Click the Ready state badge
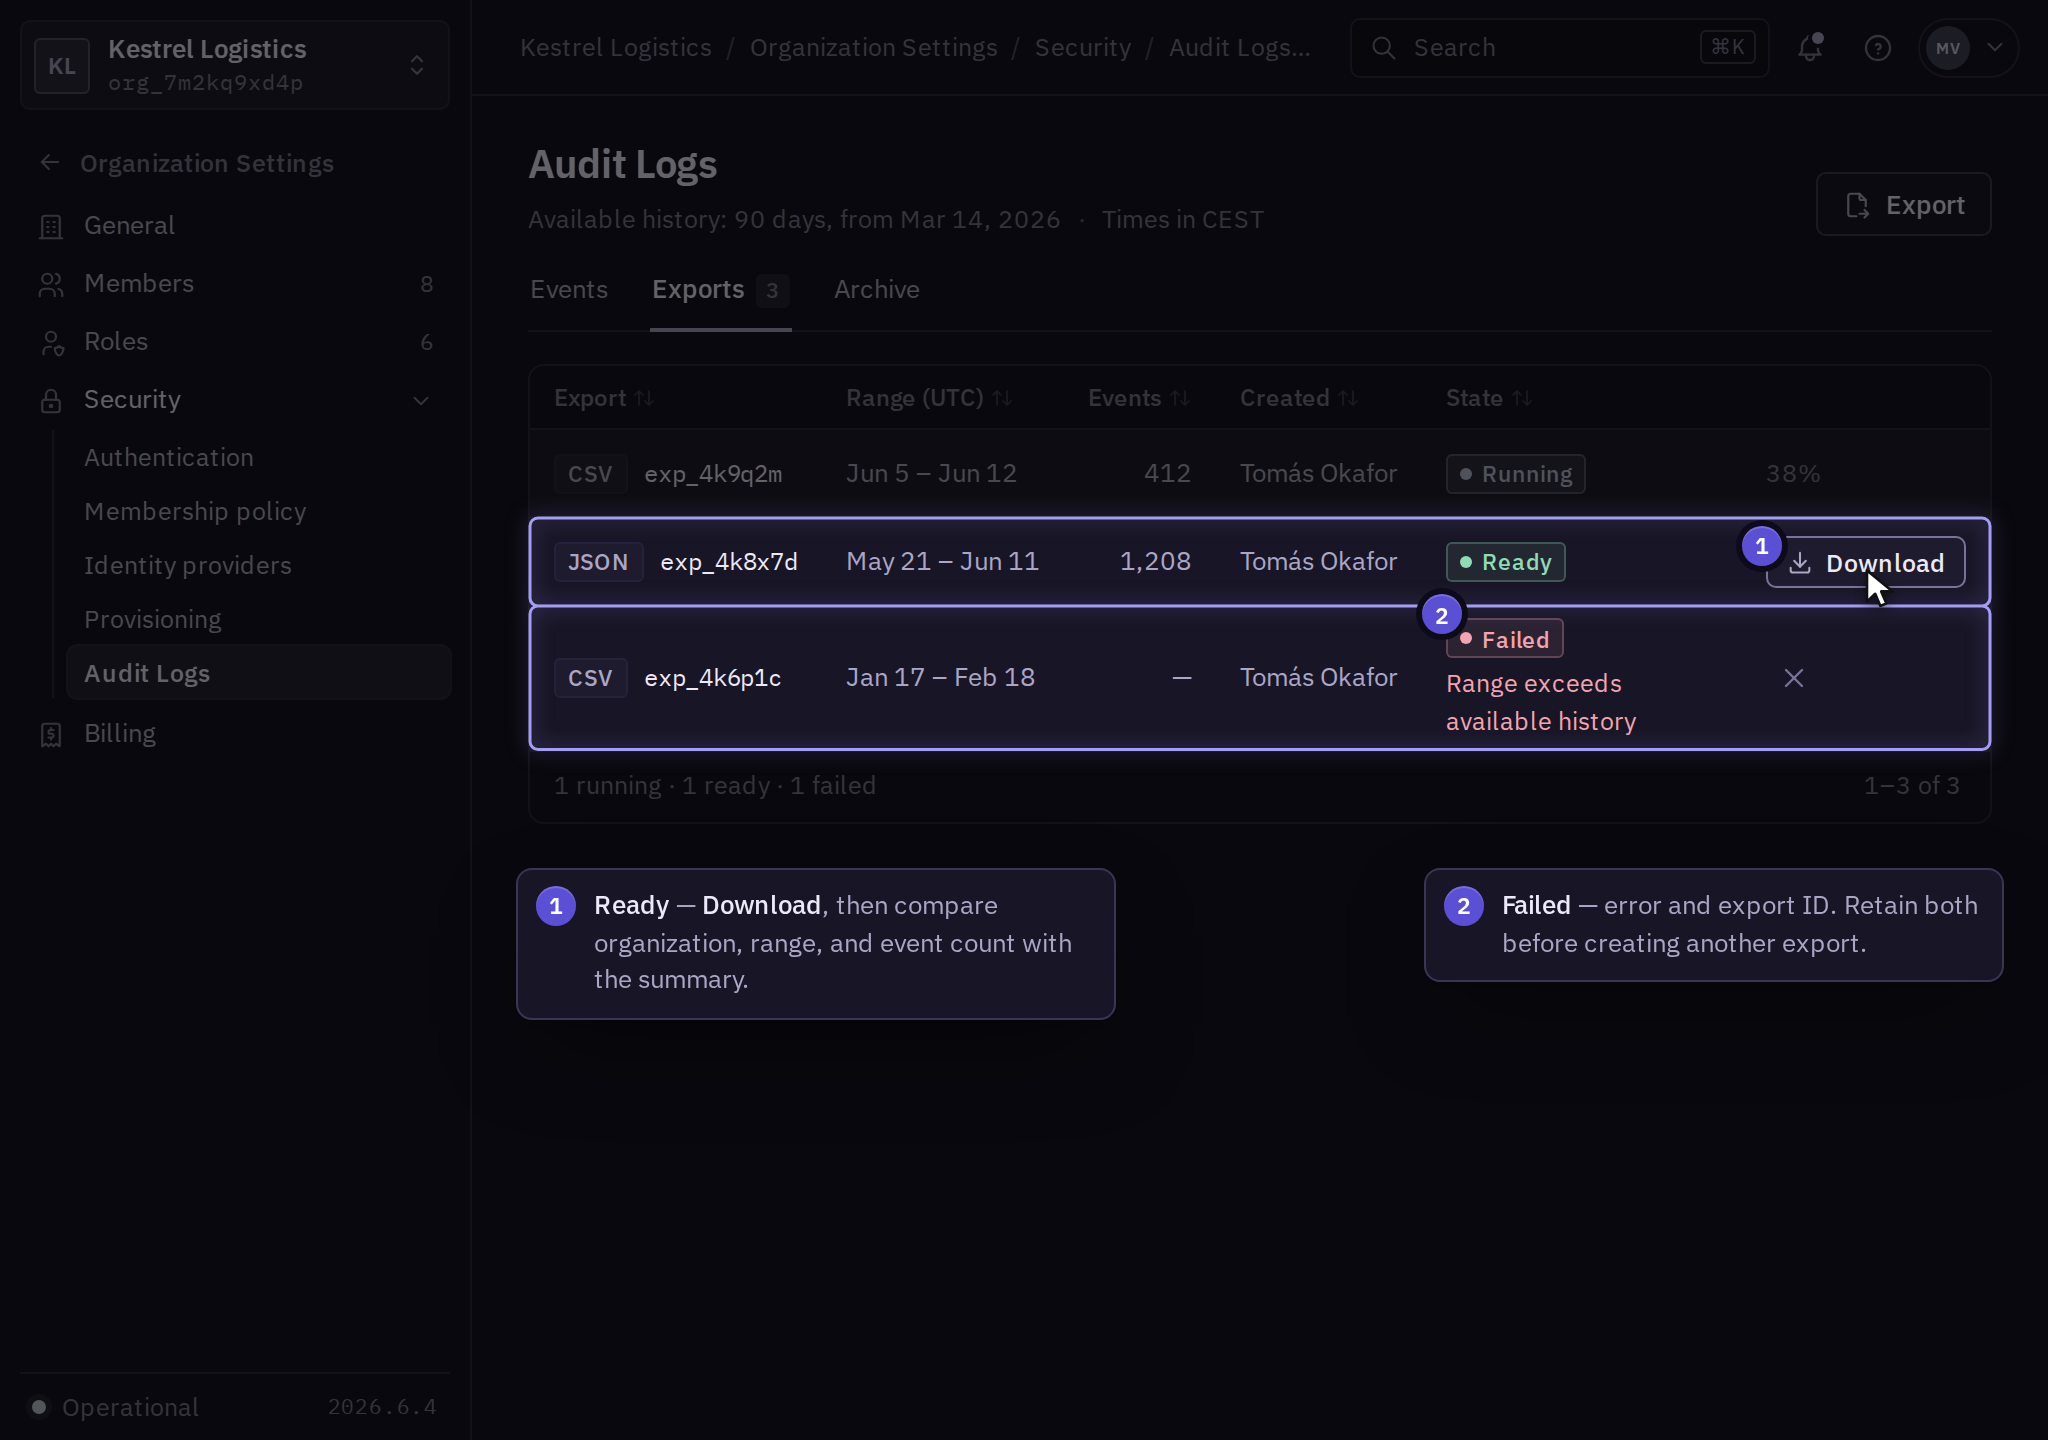Screen dimensions: 2048x1440 [x=1505, y=562]
